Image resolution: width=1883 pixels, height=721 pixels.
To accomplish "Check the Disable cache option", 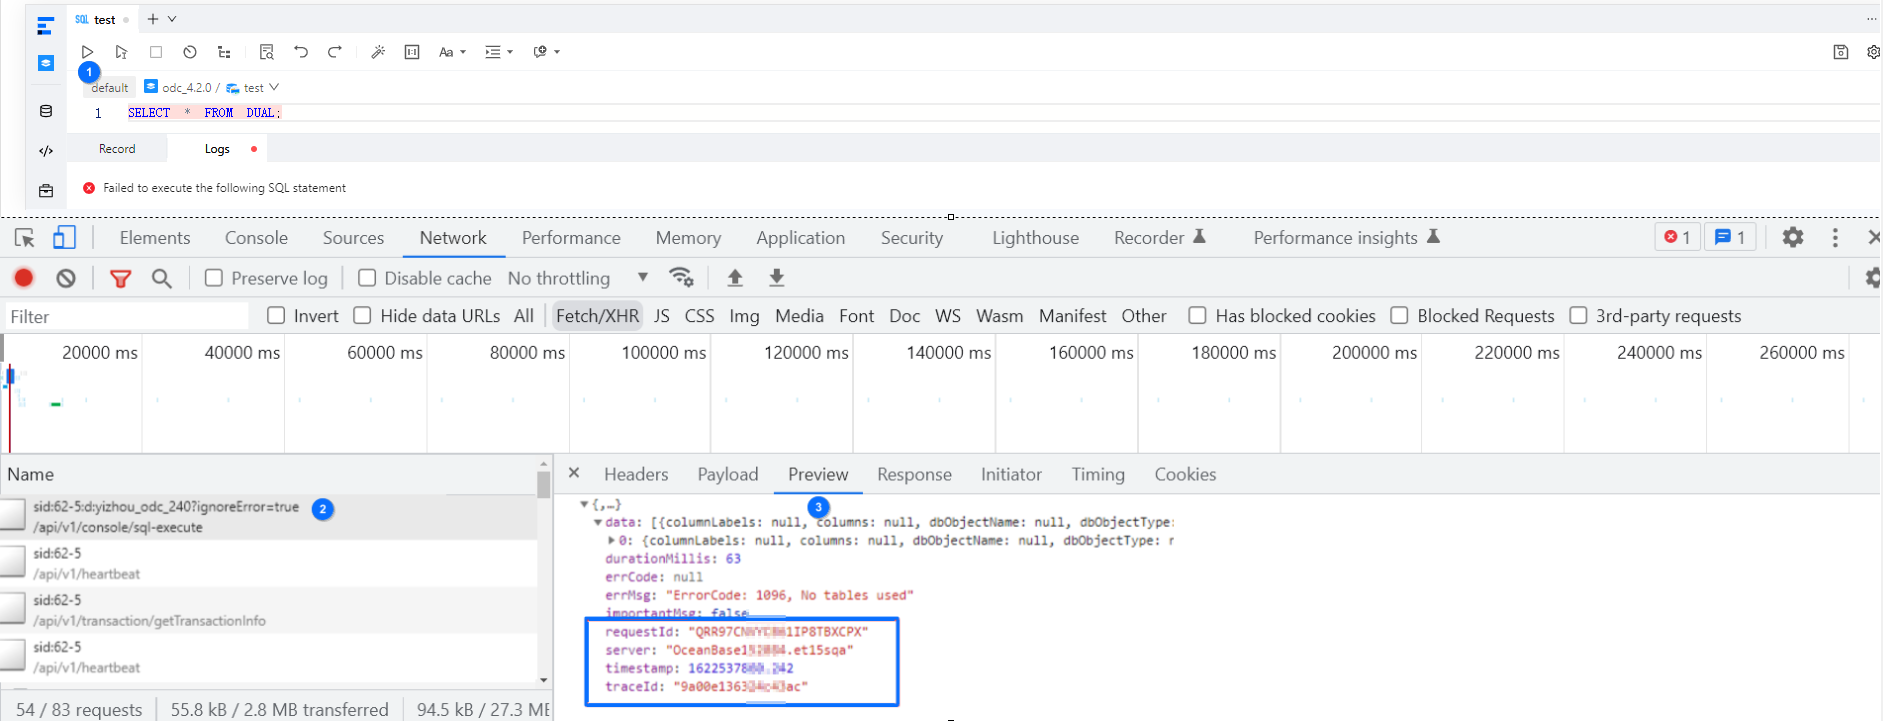I will (367, 278).
